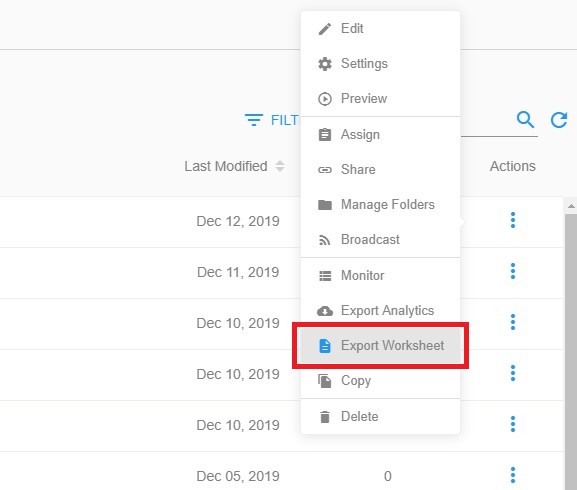Click the scrollbar up arrow

571,206
